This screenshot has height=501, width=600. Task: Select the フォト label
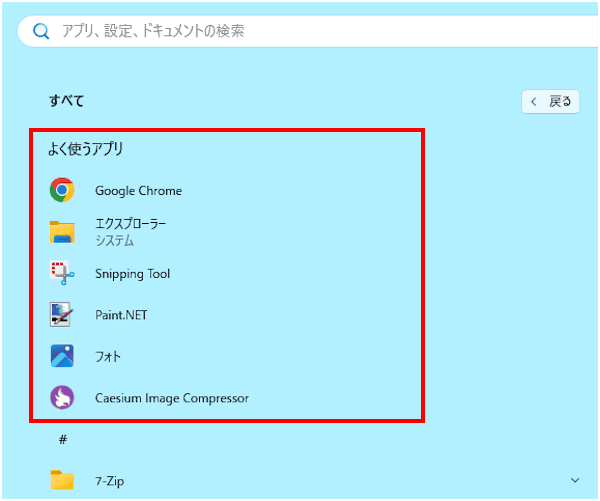point(108,357)
